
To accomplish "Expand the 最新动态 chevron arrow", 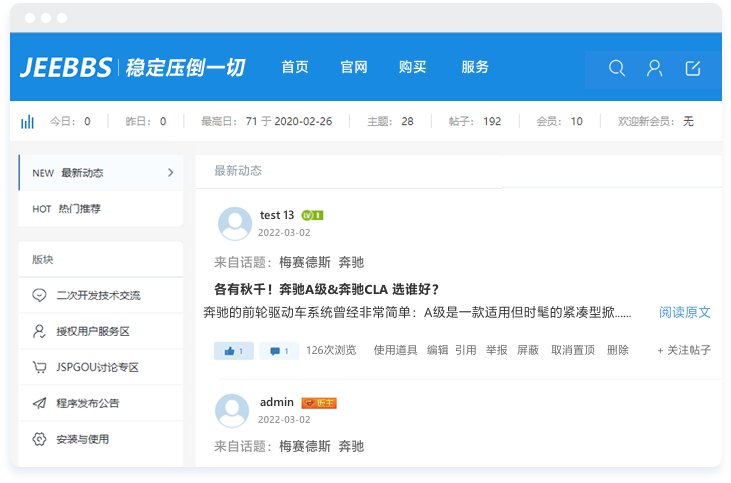I will coord(170,173).
